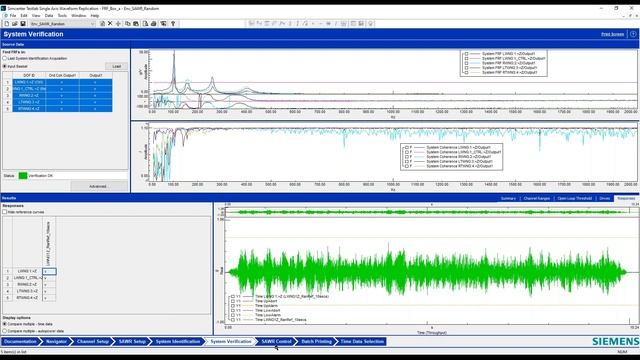The width and height of the screenshot is (640, 360).
Task: Click the help pointer toolbar icon
Action: point(173,24)
